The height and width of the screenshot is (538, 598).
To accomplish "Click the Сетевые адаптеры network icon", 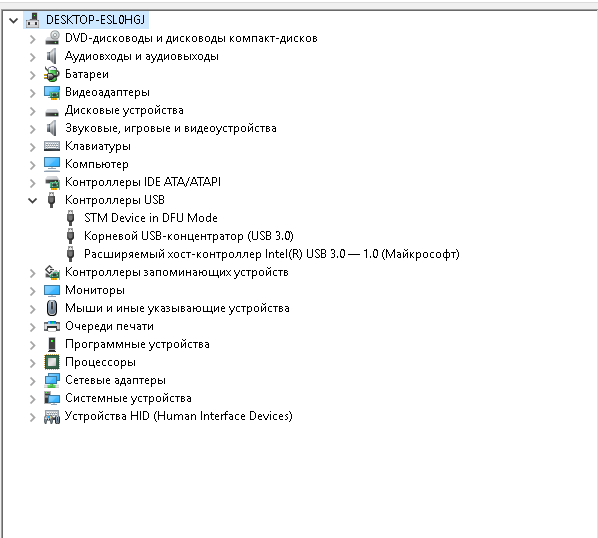I will click(52, 380).
